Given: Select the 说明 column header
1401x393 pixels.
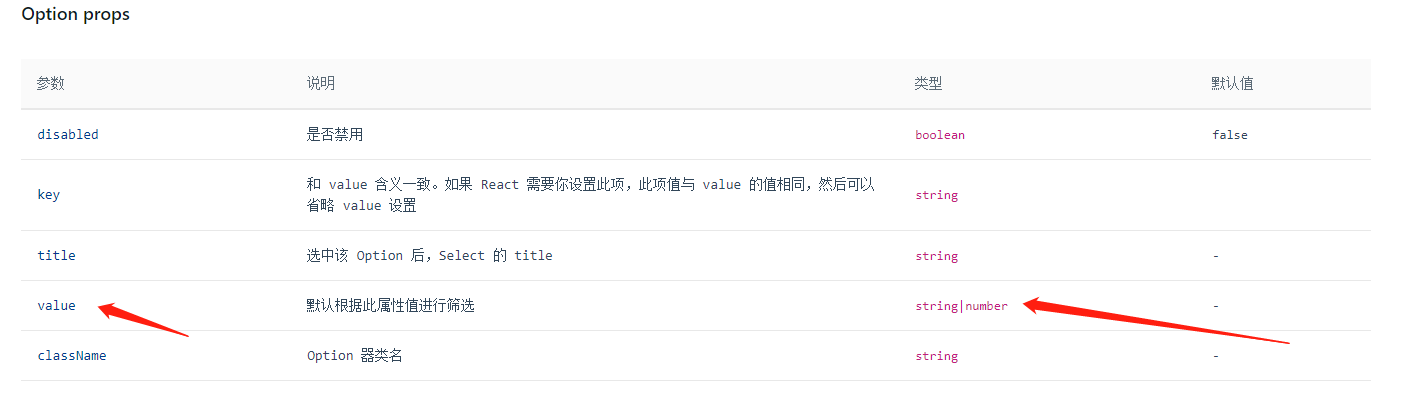Looking at the screenshot, I should click(x=321, y=84).
